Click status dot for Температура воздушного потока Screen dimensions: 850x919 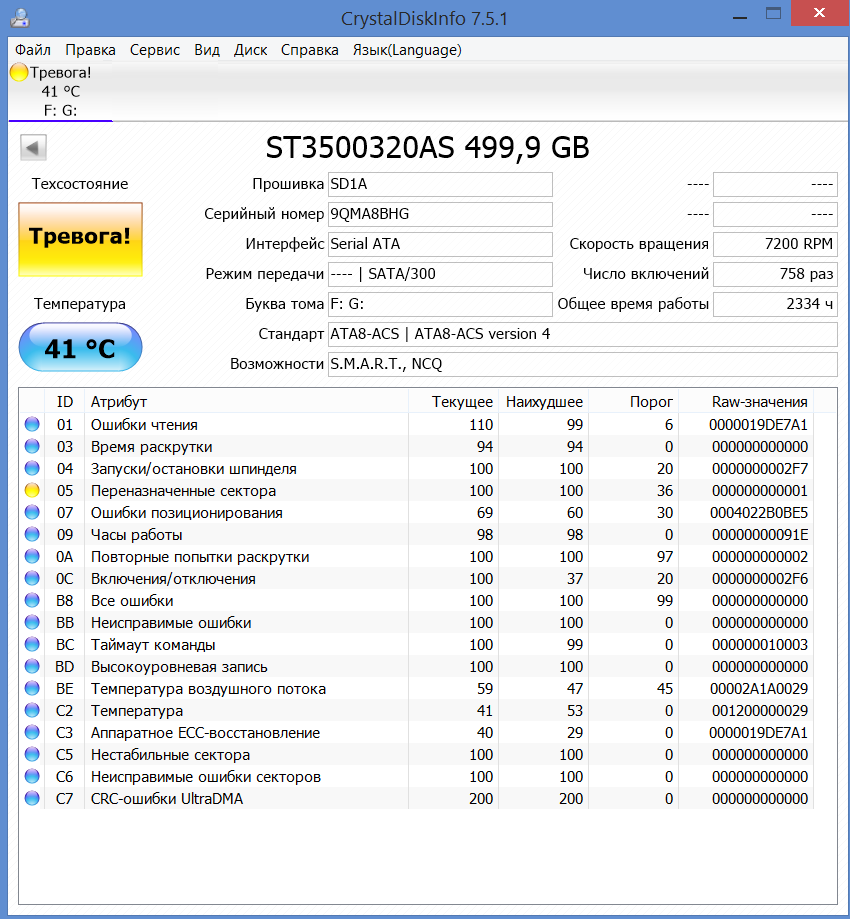pyautogui.click(x=32, y=688)
